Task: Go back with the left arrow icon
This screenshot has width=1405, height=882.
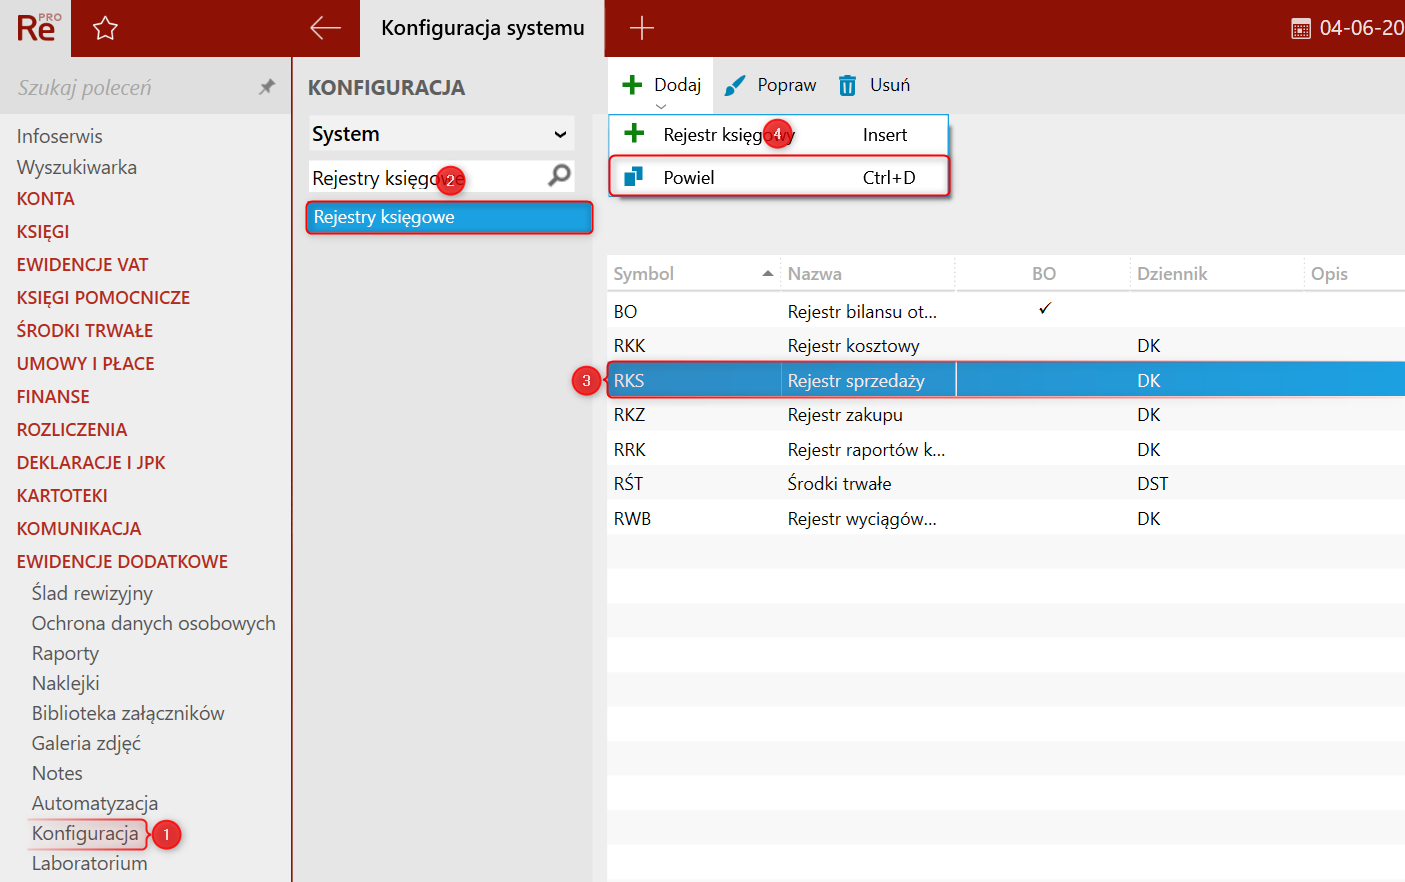Action: click(x=325, y=28)
